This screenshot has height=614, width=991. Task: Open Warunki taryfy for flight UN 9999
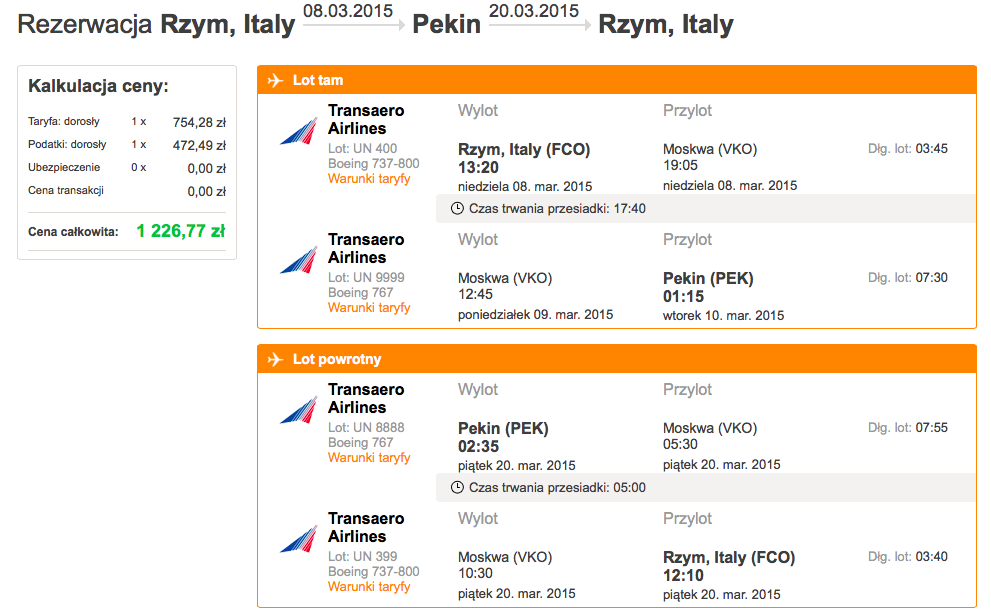tap(369, 308)
